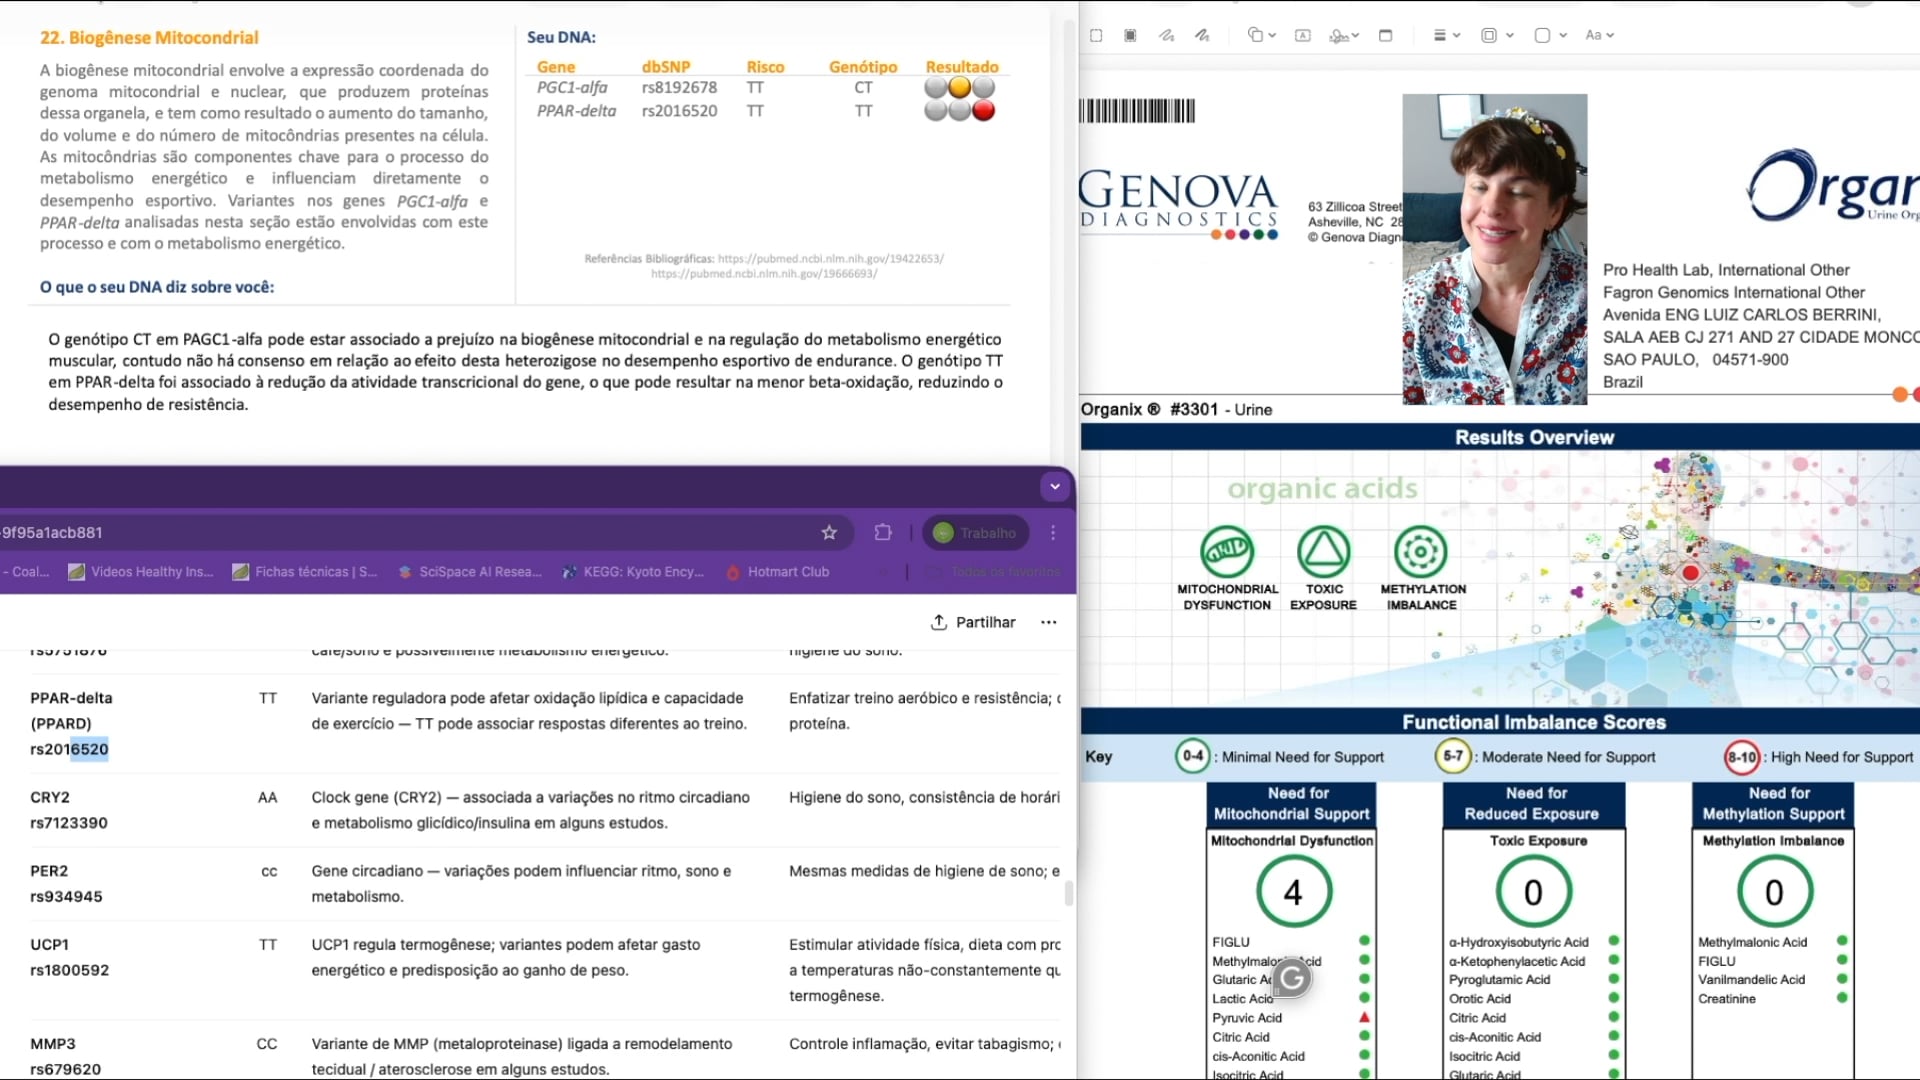The height and width of the screenshot is (1080, 1920).
Task: Click the Functional Imbalance Scores banner
Action: click(x=1500, y=722)
